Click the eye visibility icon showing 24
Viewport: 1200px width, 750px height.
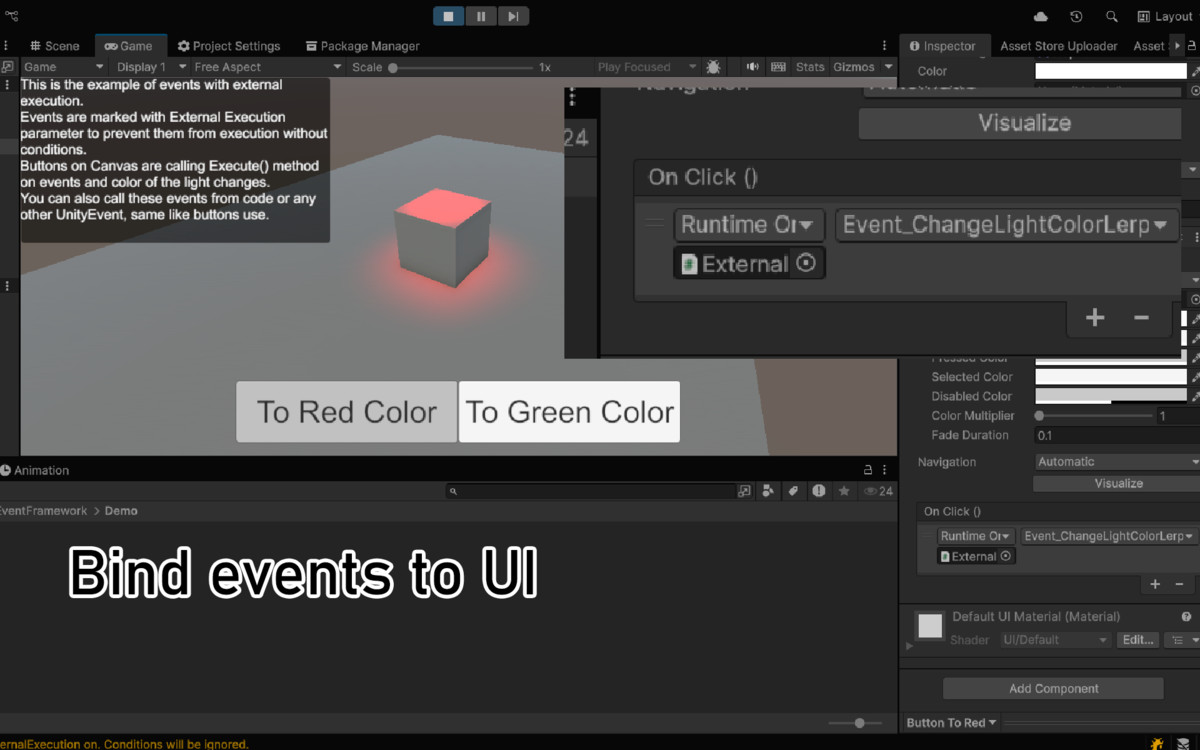872,491
